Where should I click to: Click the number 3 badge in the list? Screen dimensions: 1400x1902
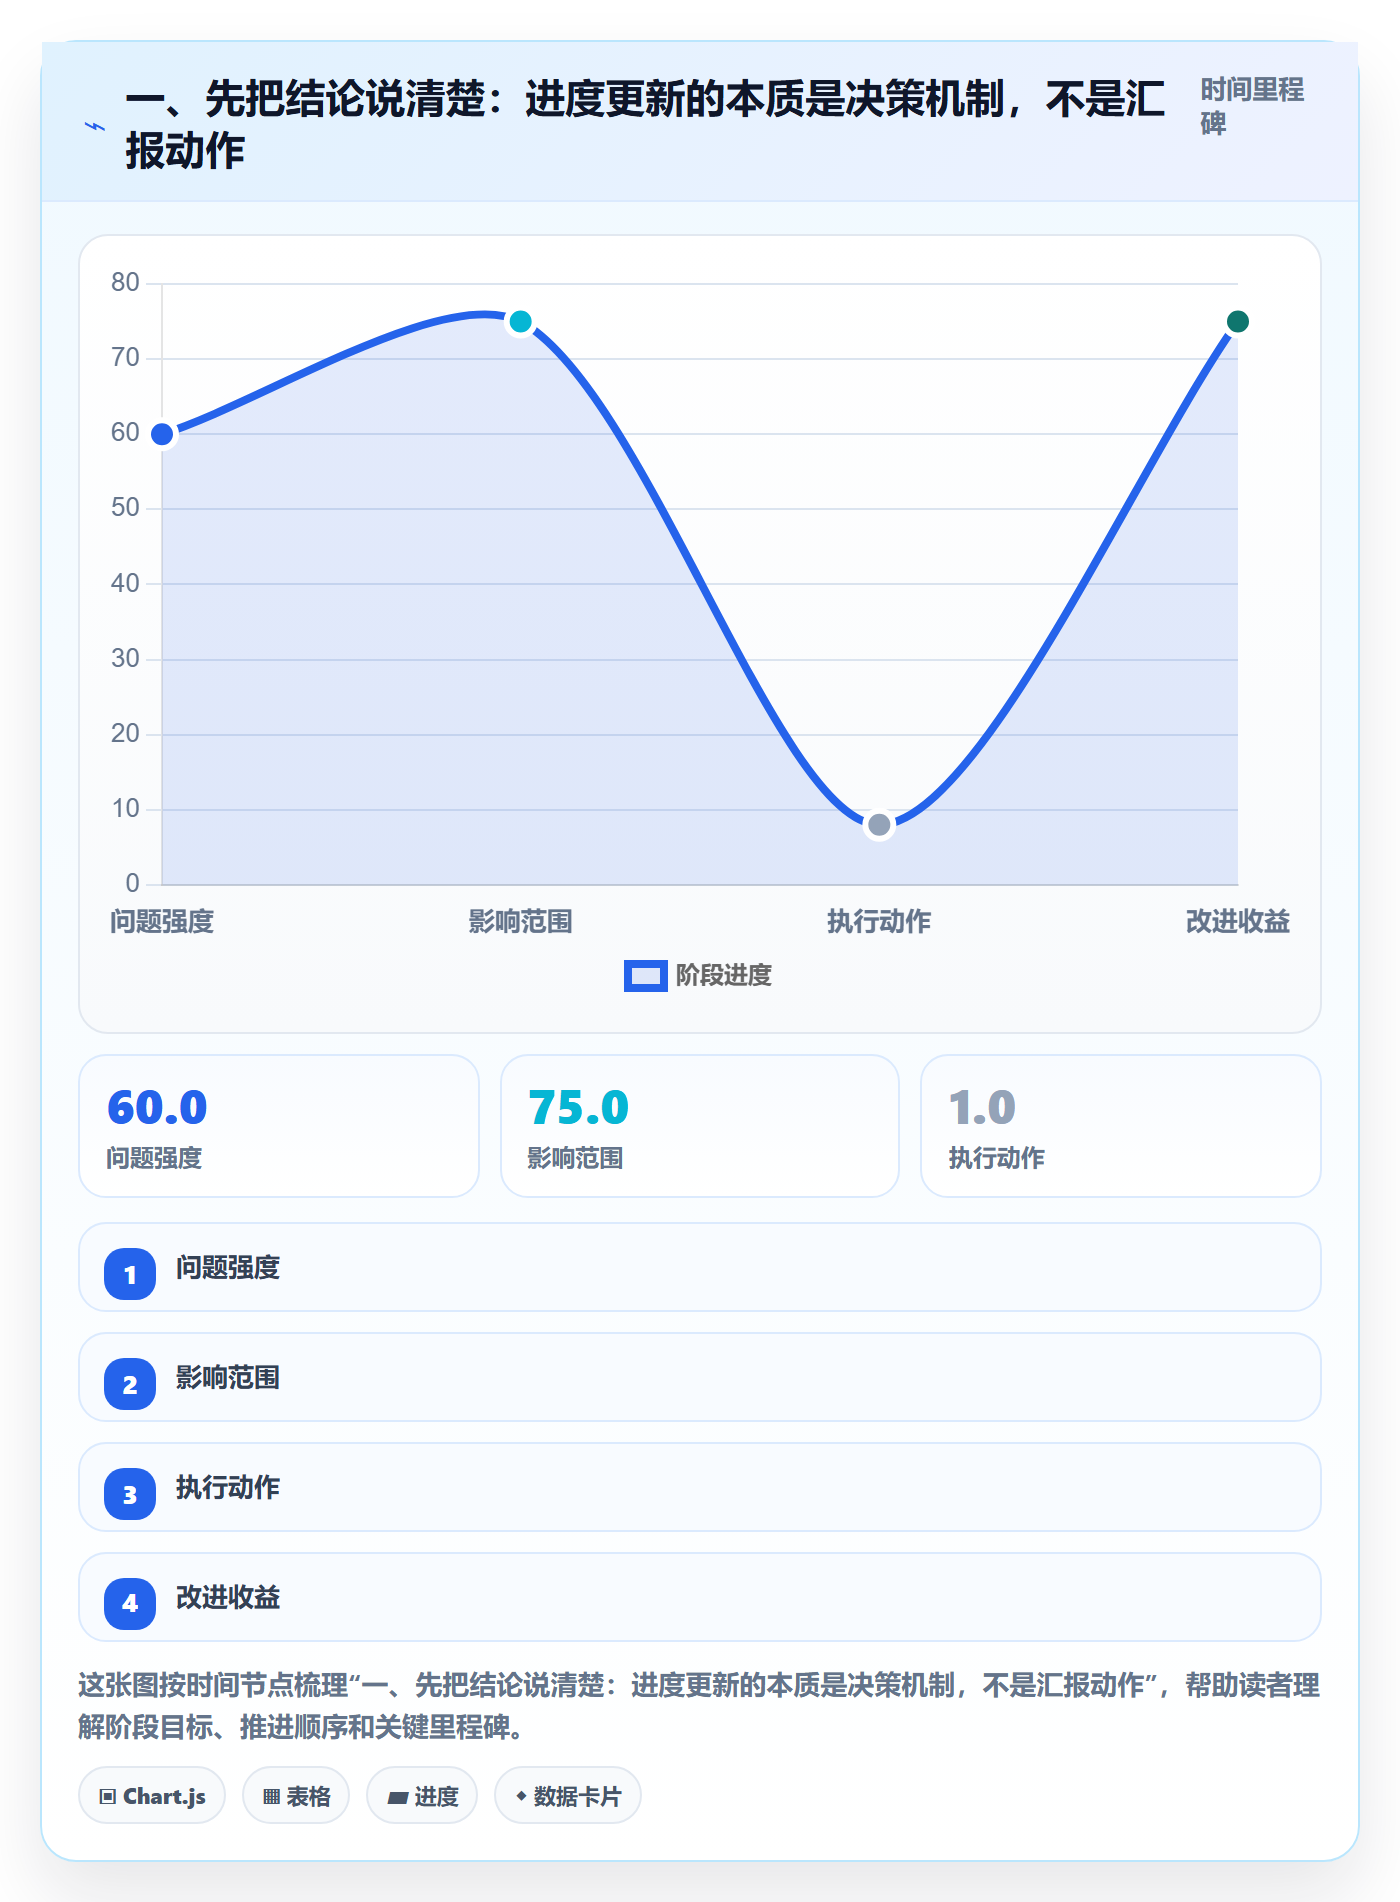pyautogui.click(x=130, y=1494)
